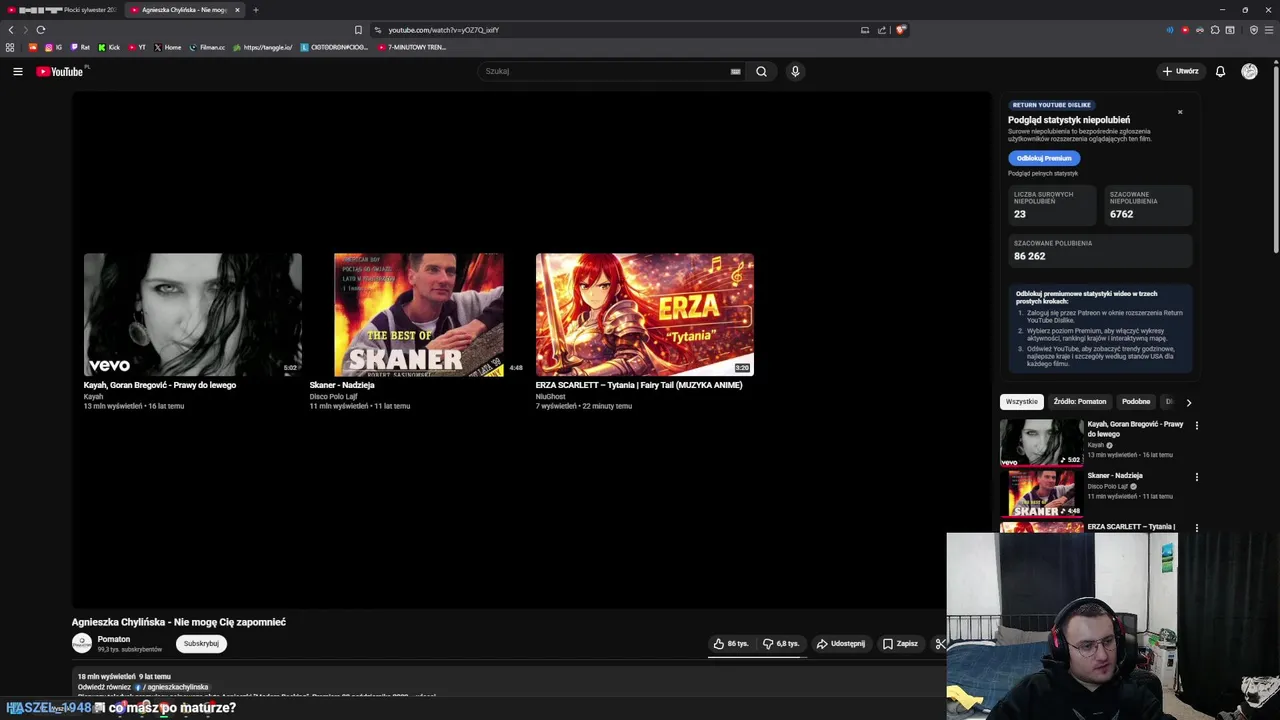1280x720 pixels.
Task: Go back with browser back arrow
Action: tap(11, 30)
